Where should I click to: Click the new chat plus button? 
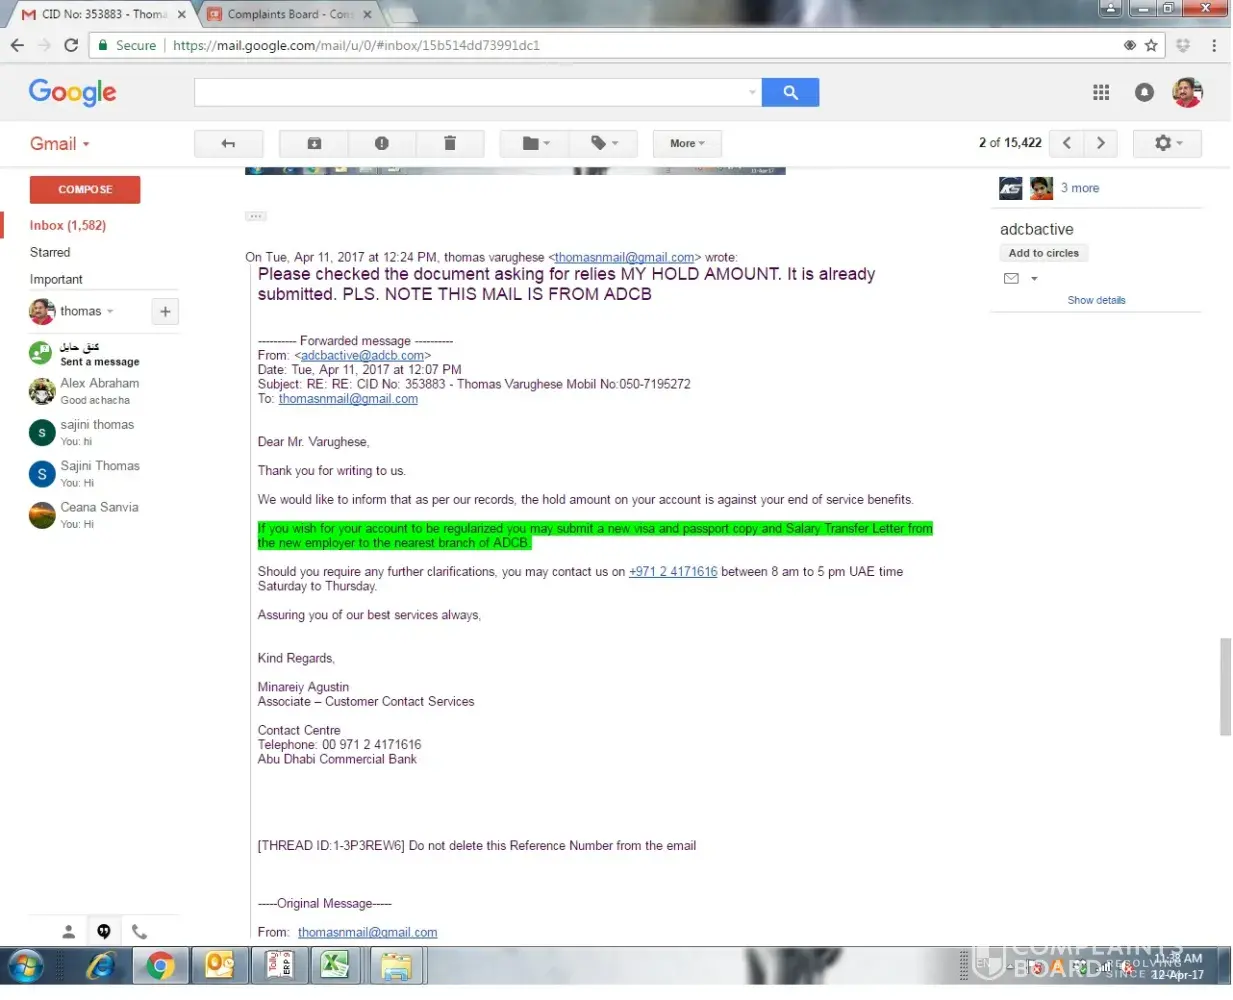tap(165, 311)
